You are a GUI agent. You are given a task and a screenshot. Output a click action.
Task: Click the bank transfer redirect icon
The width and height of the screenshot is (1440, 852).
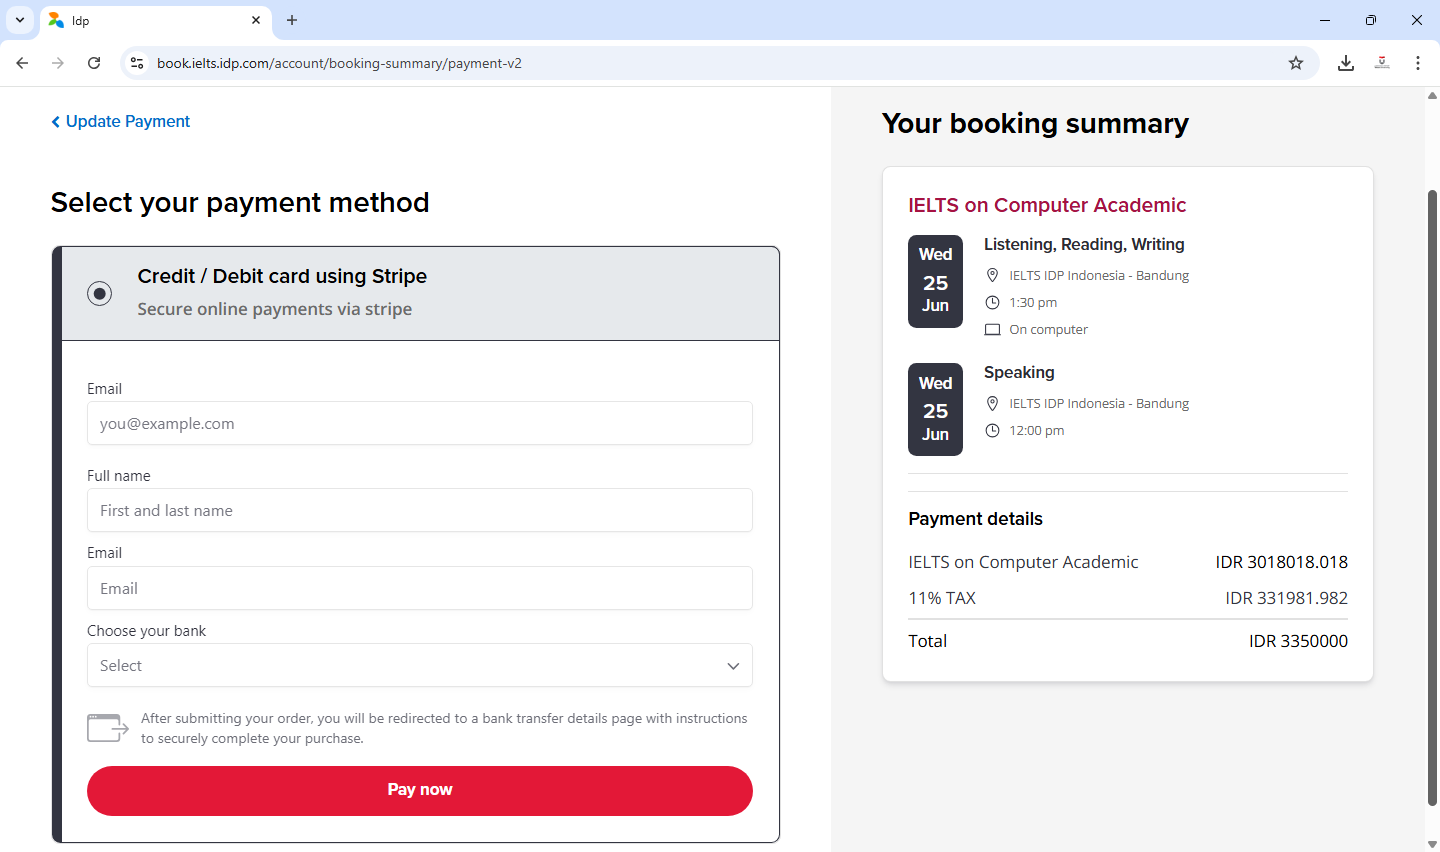[x=108, y=728]
